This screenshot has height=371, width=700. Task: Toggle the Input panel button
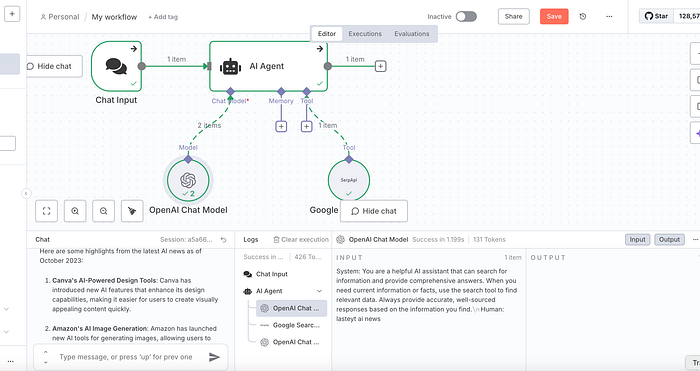click(x=638, y=240)
